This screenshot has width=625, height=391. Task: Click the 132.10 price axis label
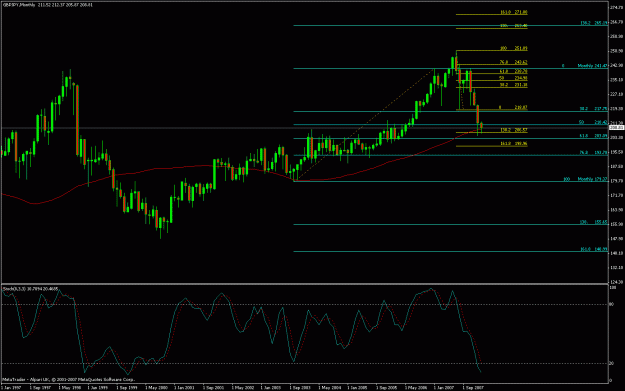click(x=616, y=267)
